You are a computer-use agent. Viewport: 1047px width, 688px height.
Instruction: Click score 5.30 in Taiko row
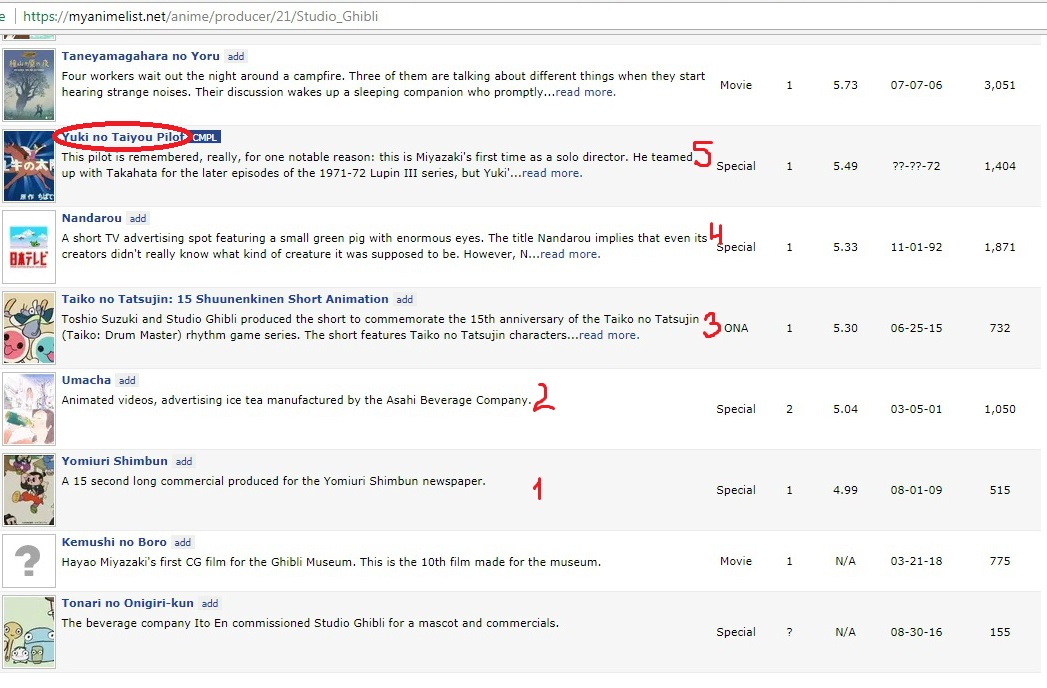[845, 327]
